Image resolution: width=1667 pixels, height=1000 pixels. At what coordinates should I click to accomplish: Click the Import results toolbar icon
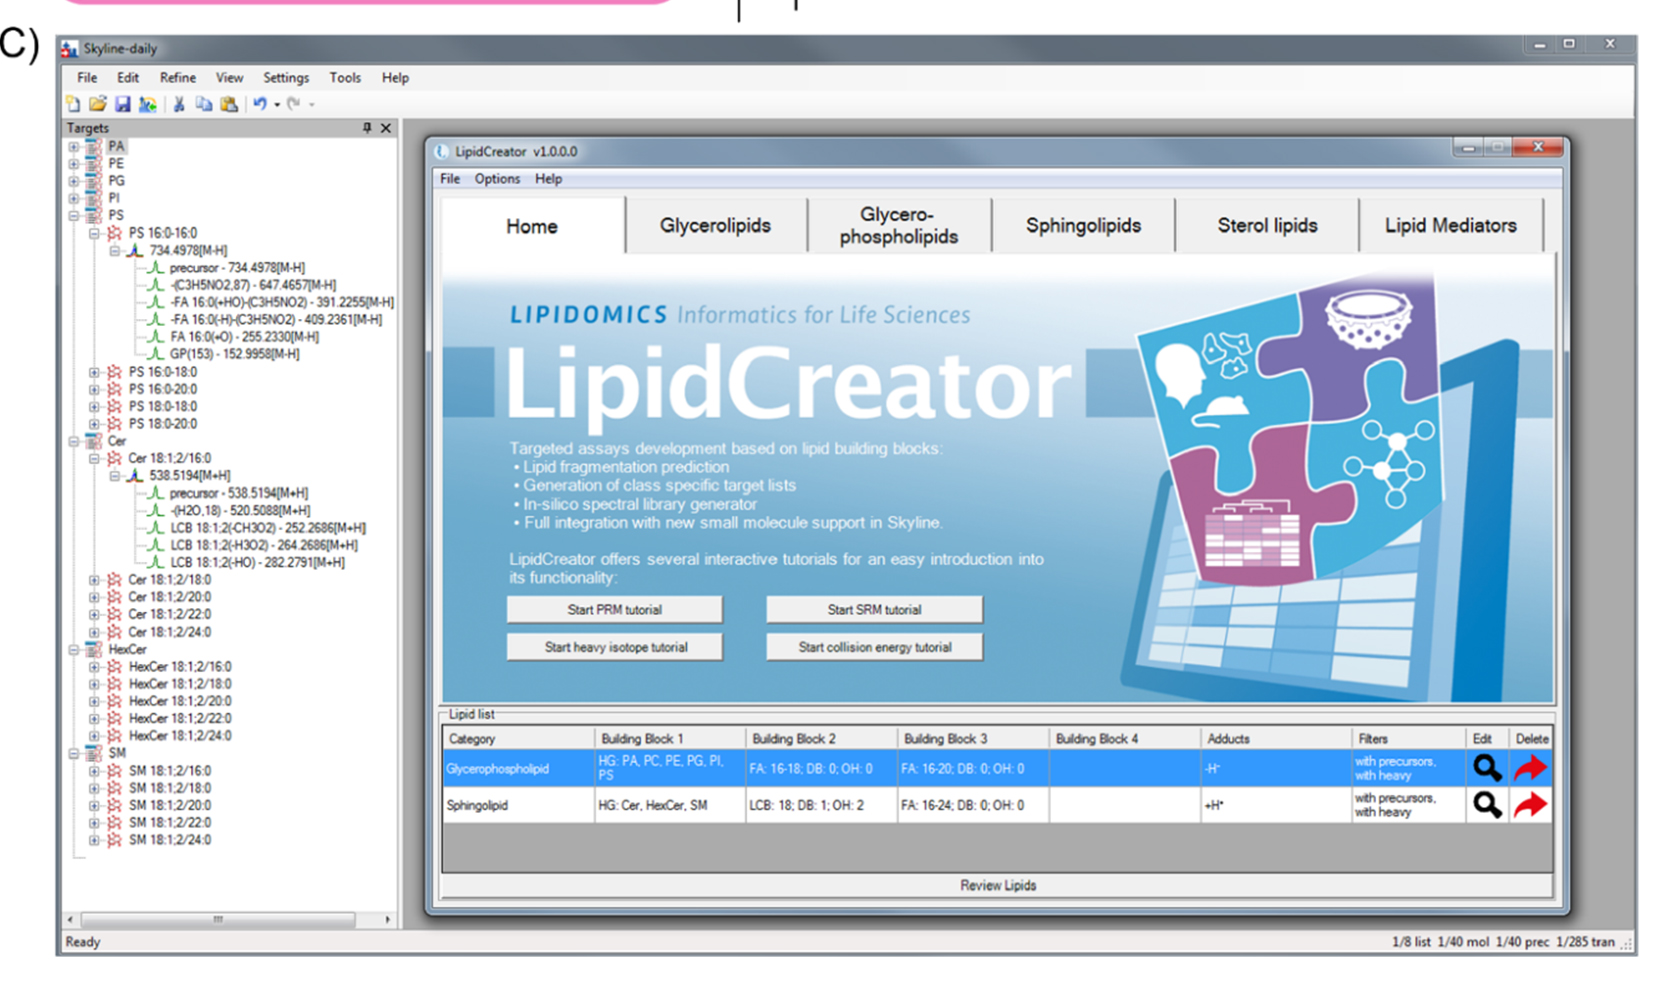tap(147, 104)
